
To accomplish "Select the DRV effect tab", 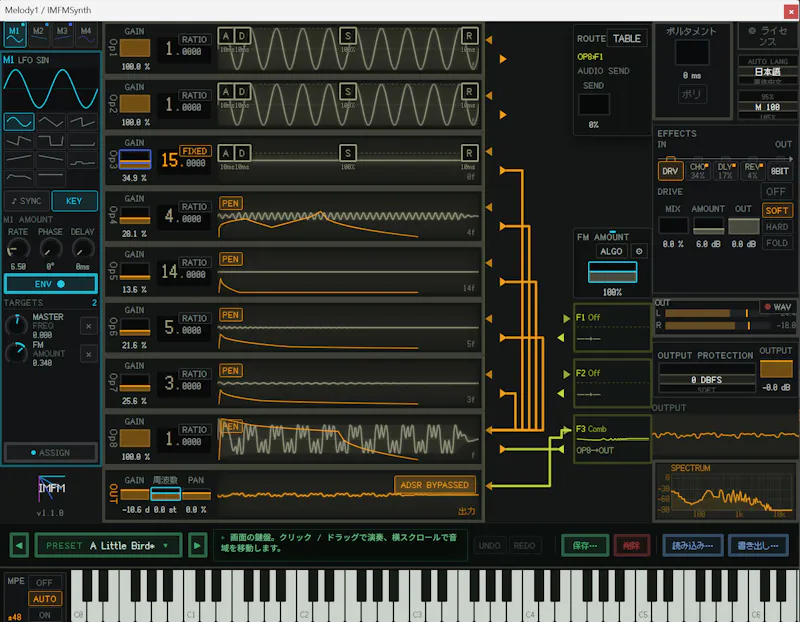I will tap(670, 171).
